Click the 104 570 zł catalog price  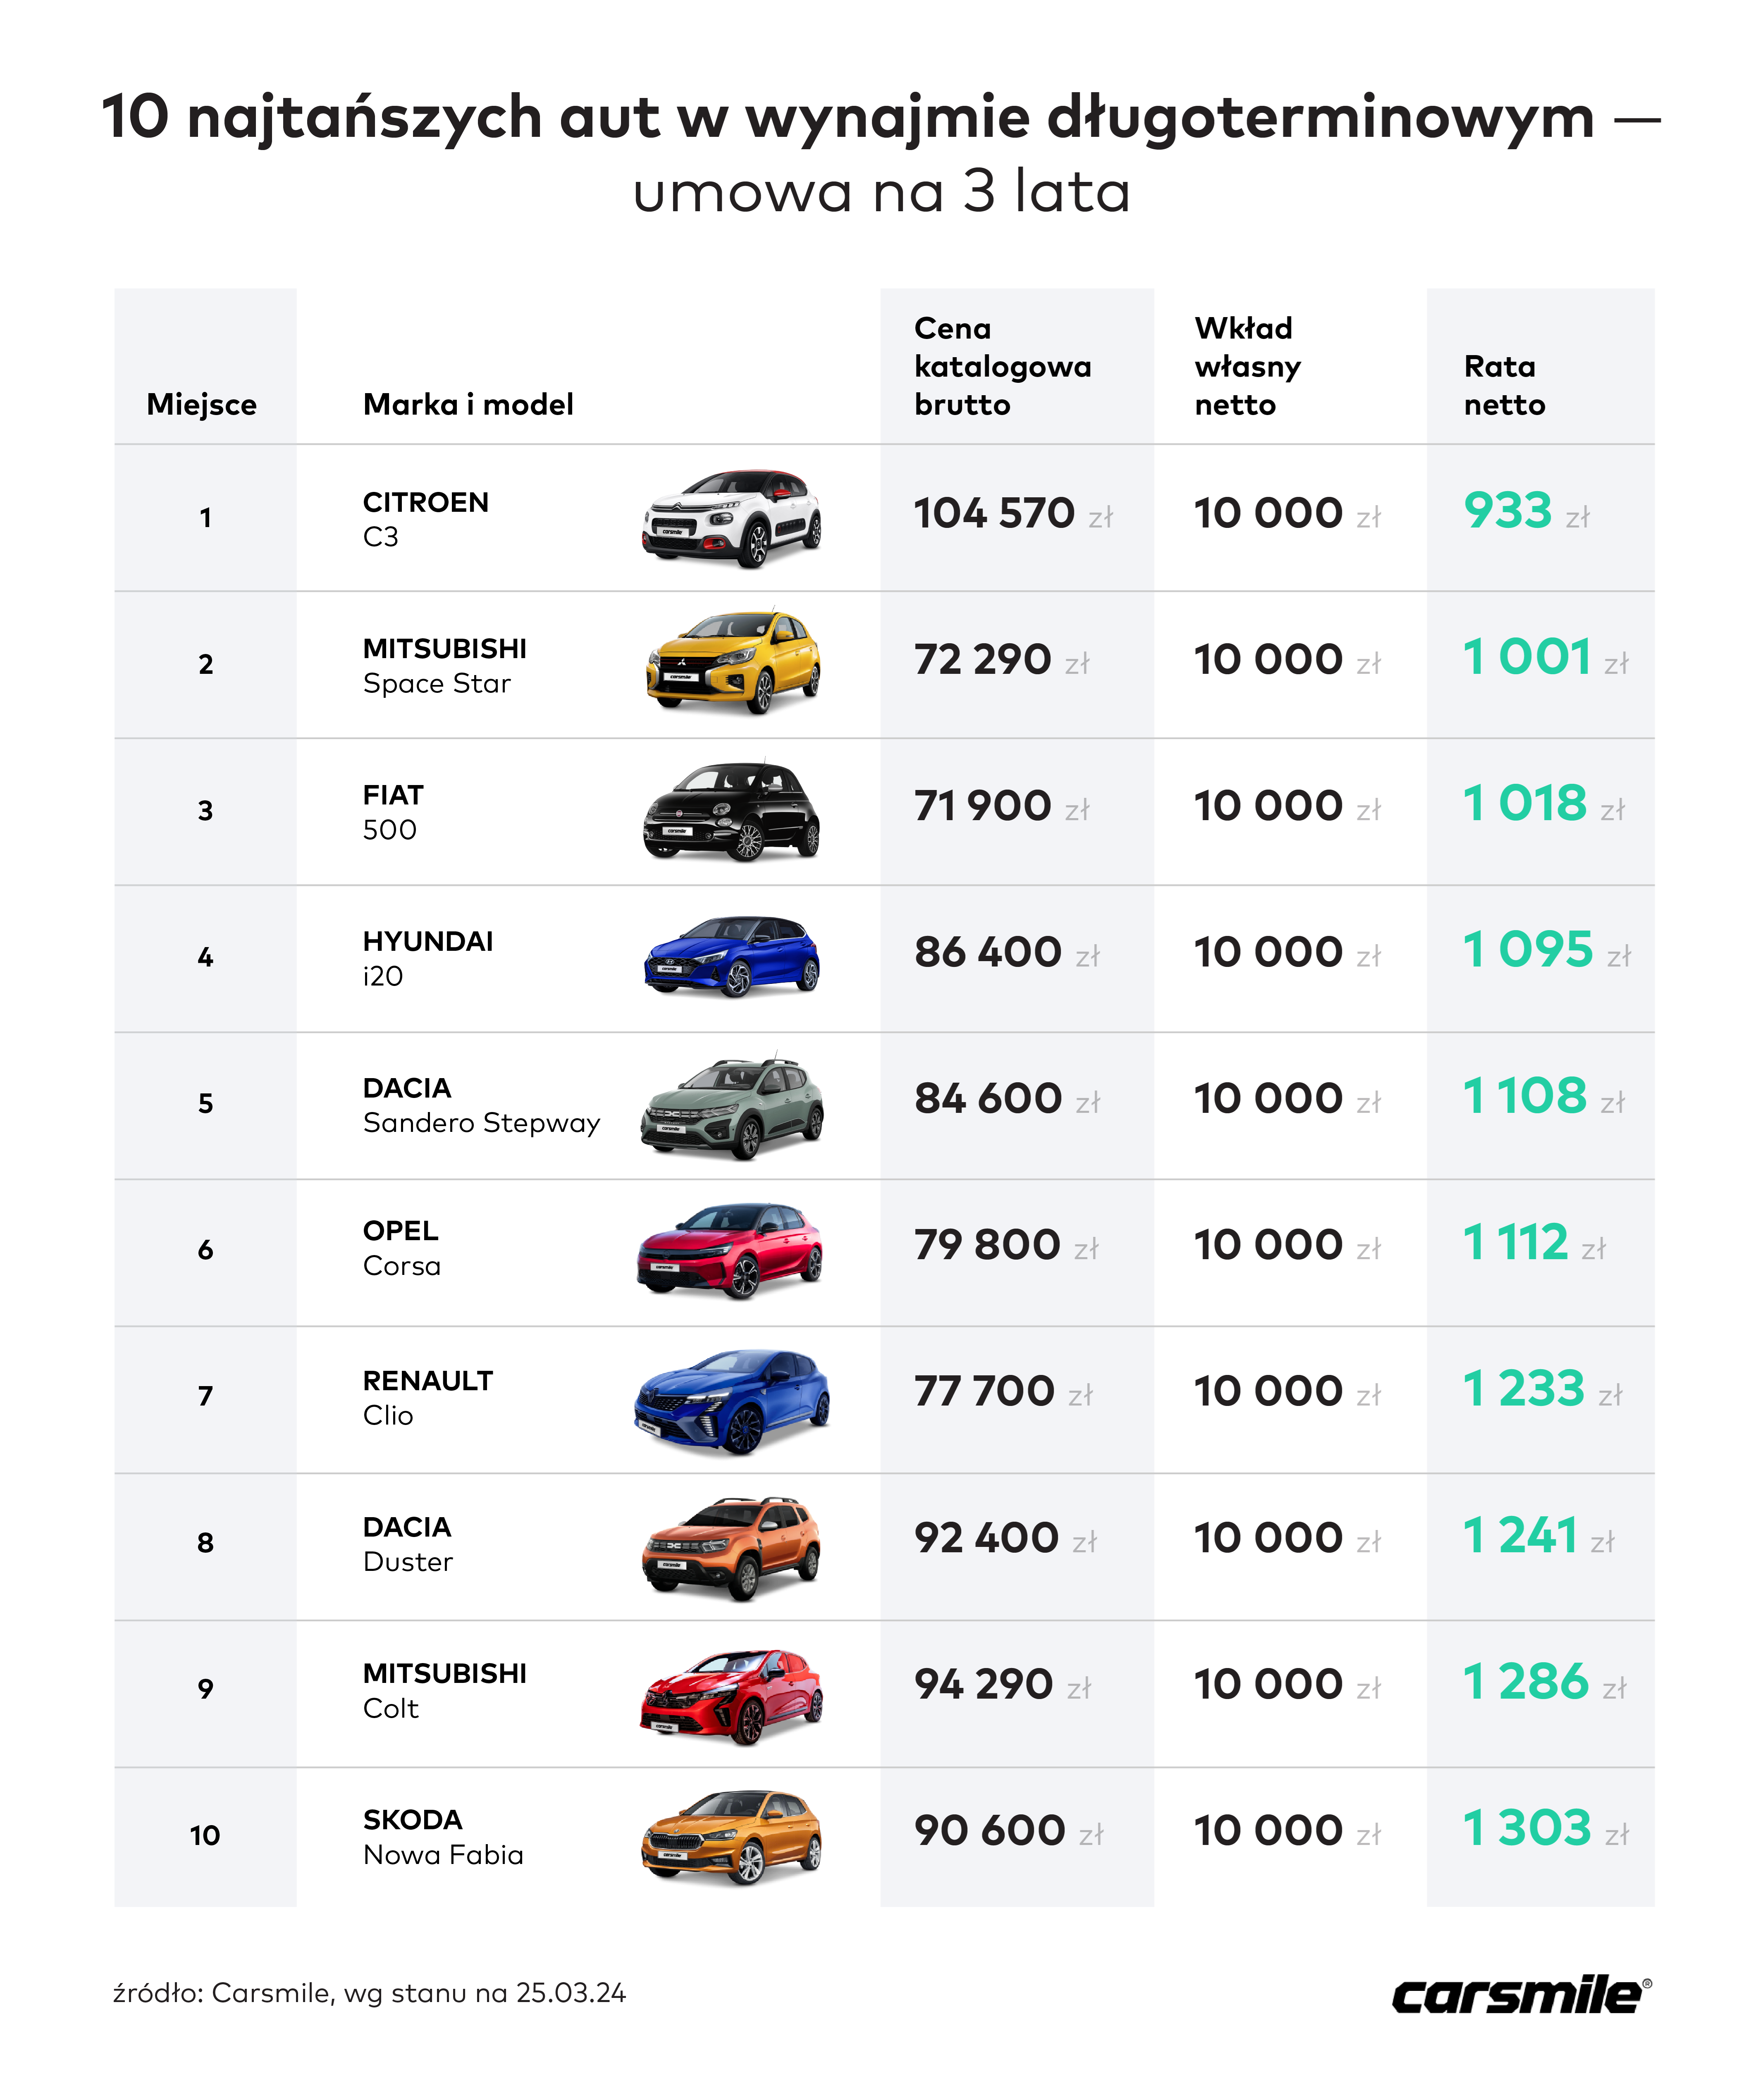point(1013,513)
